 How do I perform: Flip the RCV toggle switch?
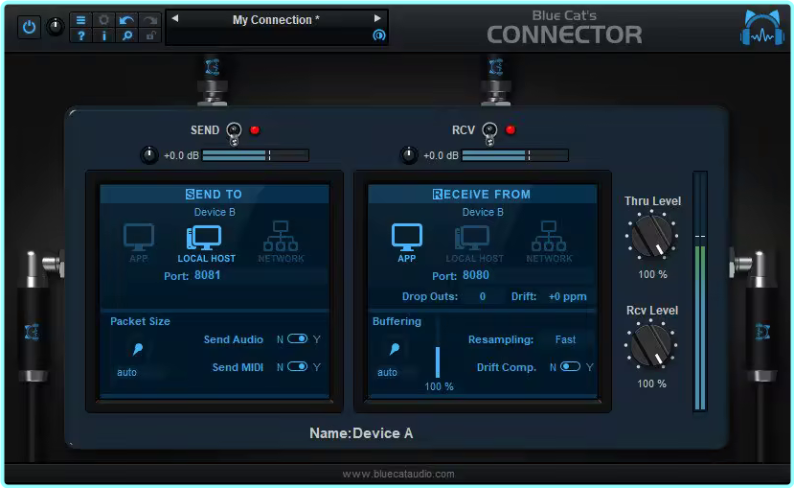(489, 134)
